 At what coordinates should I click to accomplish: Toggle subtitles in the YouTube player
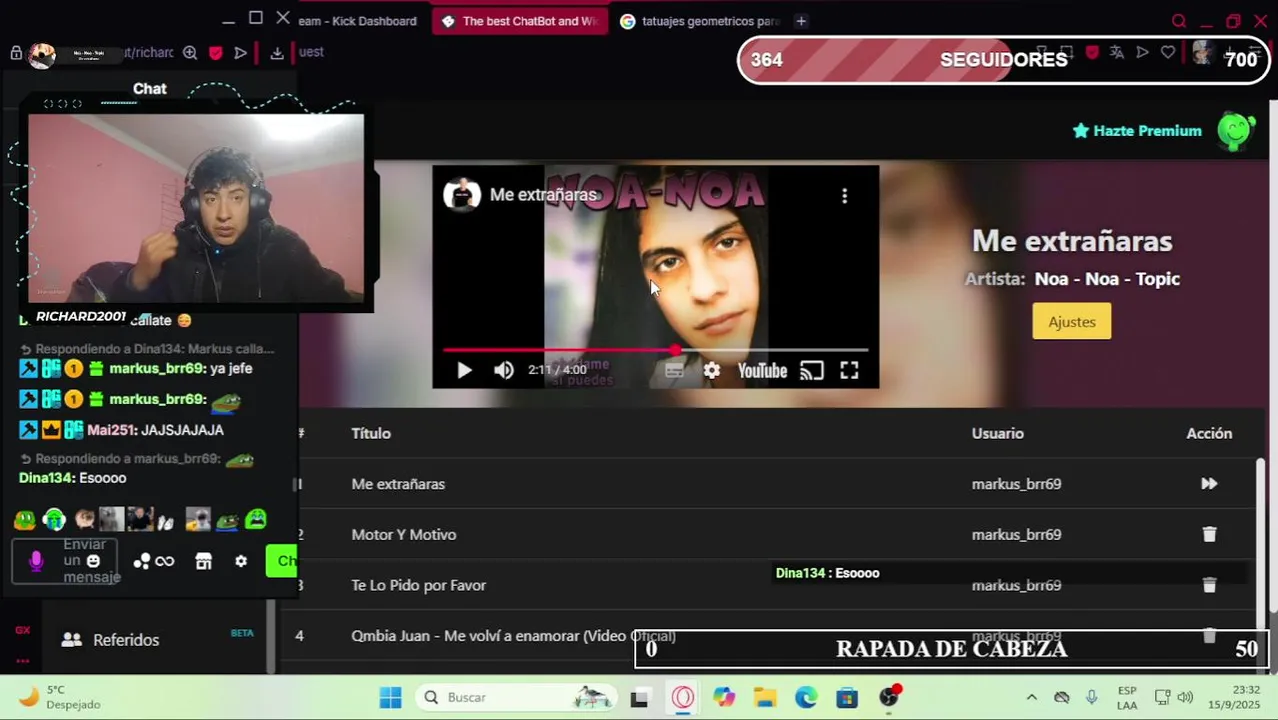[674, 371]
